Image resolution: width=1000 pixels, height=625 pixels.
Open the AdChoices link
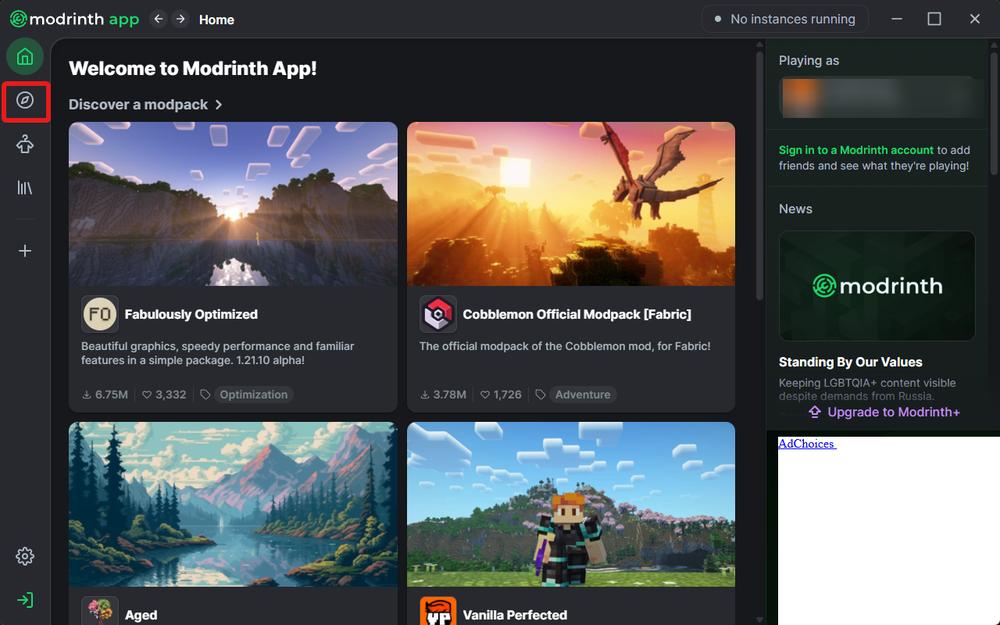click(806, 443)
